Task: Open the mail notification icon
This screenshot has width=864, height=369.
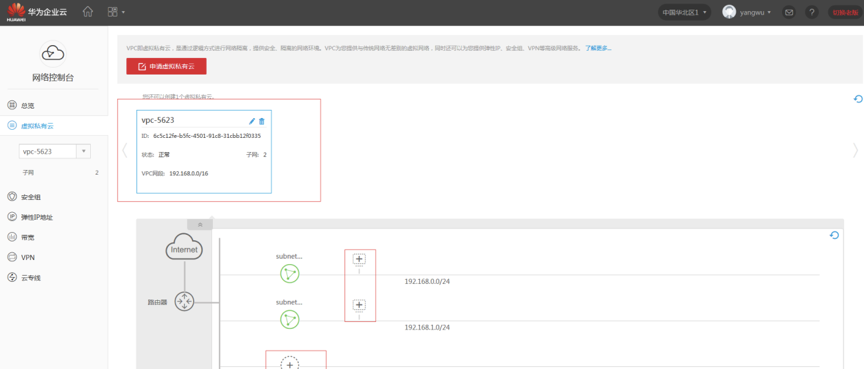Action: 789,12
